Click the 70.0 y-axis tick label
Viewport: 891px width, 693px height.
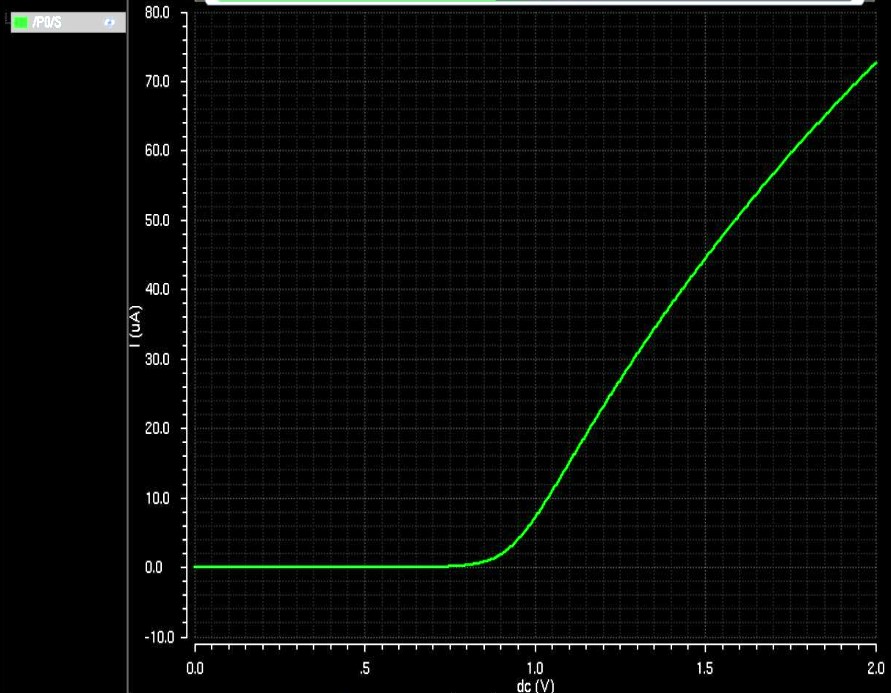pyautogui.click(x=157, y=82)
